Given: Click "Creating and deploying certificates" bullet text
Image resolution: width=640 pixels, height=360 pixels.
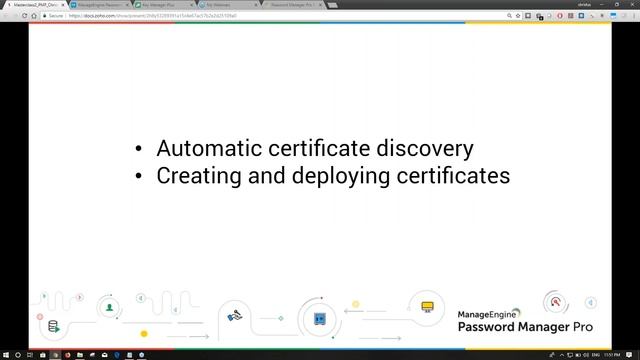Looking at the screenshot, I should [x=333, y=176].
